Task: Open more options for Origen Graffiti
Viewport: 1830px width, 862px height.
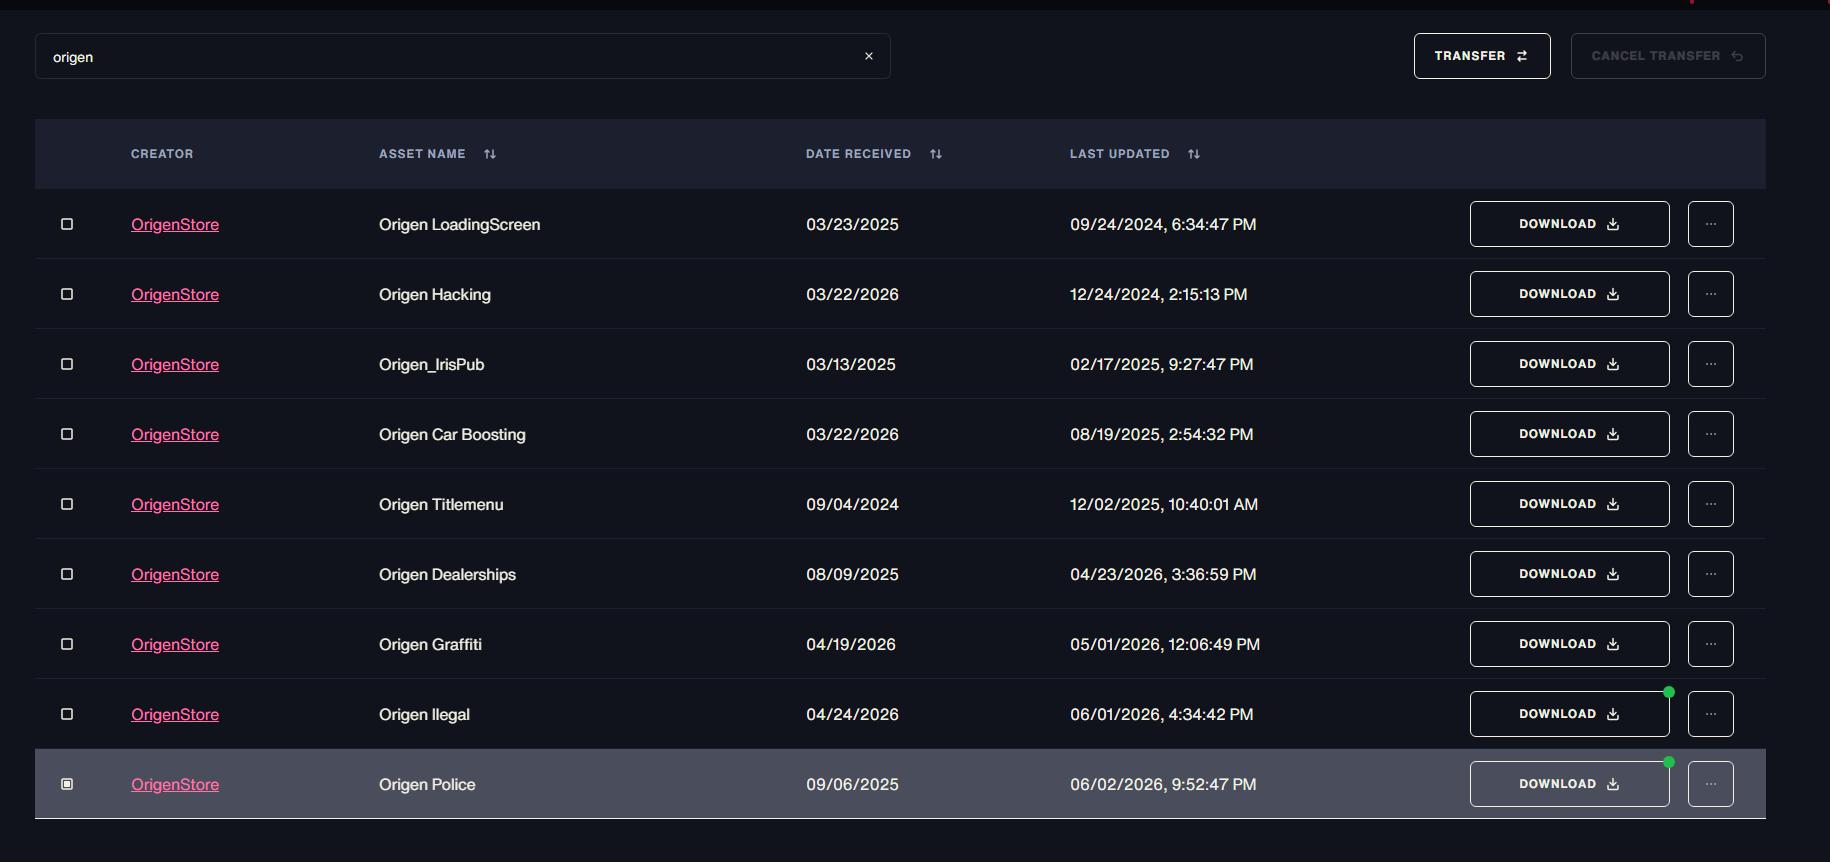Action: [1711, 644]
